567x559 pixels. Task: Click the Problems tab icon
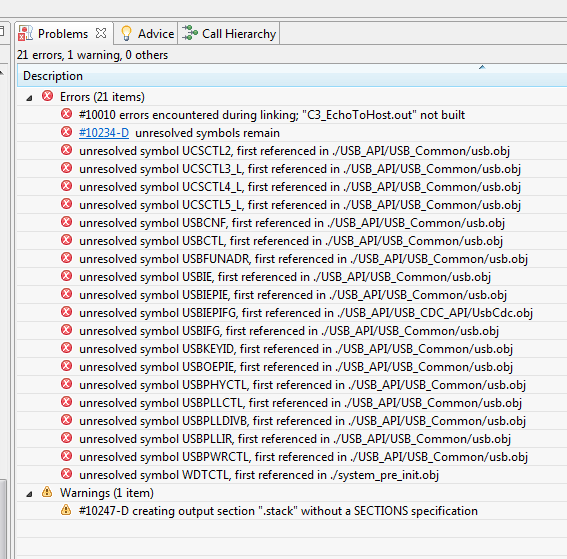(25, 33)
